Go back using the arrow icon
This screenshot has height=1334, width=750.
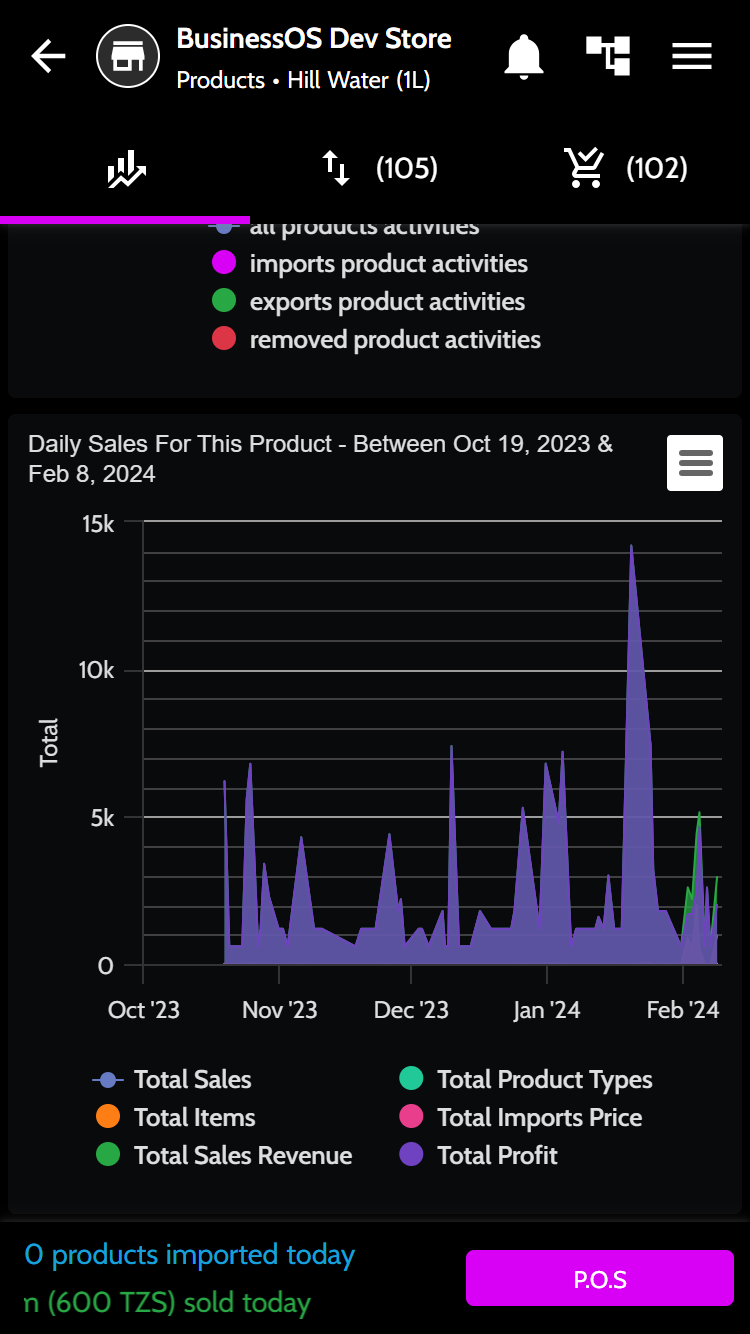pos(48,57)
